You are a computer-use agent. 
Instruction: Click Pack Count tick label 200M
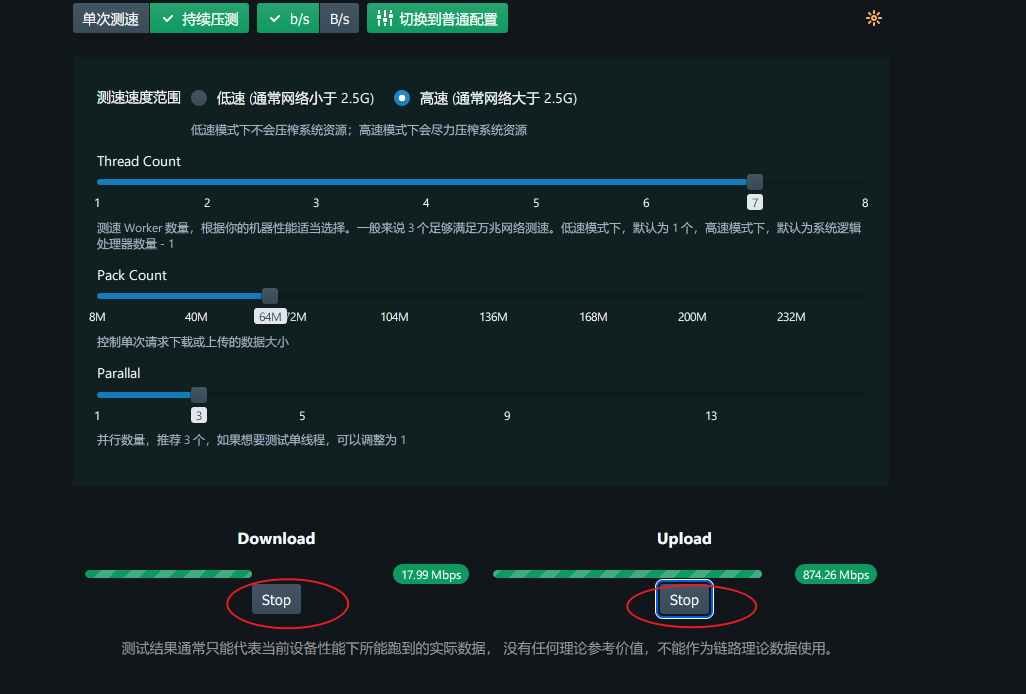[692, 317]
